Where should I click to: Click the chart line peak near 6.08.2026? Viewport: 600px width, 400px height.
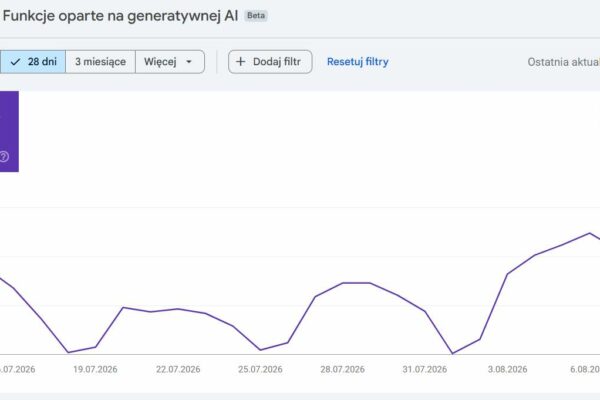[x=590, y=233]
